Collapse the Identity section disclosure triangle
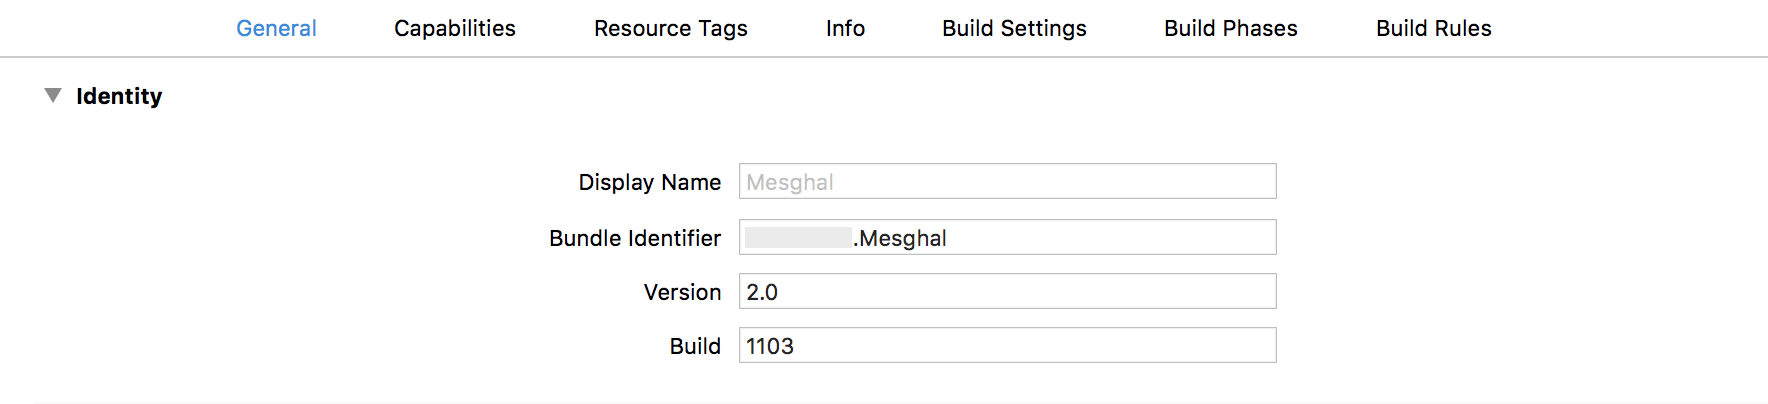This screenshot has width=1768, height=404. pyautogui.click(x=53, y=96)
